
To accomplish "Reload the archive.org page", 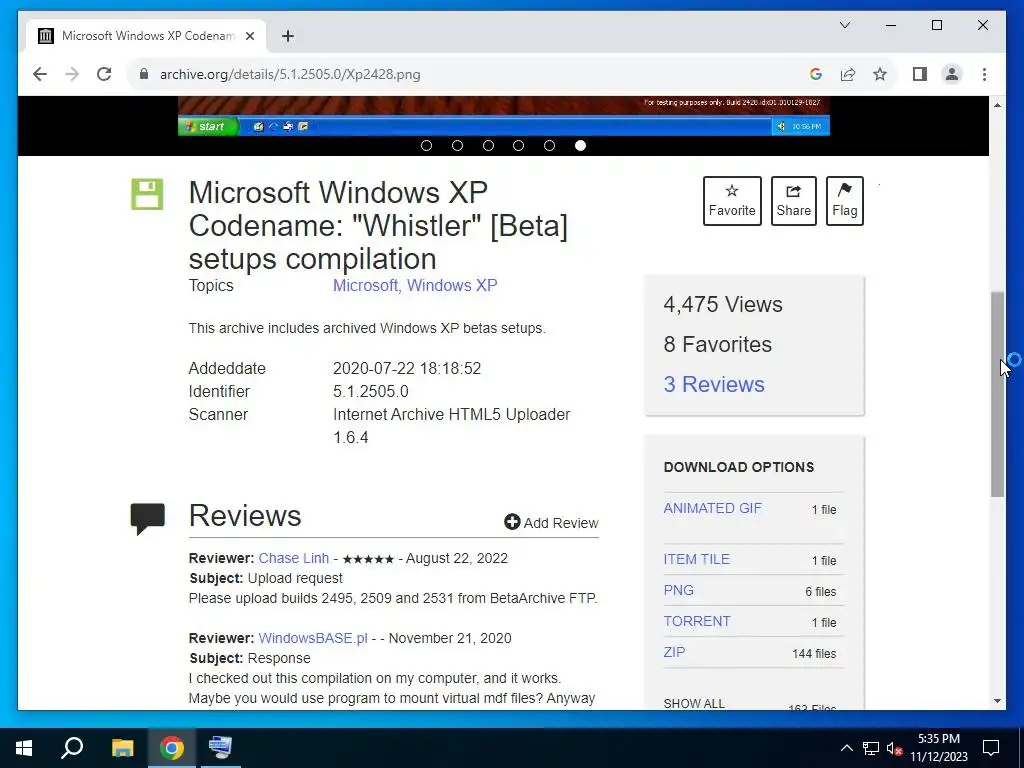I will (x=104, y=74).
